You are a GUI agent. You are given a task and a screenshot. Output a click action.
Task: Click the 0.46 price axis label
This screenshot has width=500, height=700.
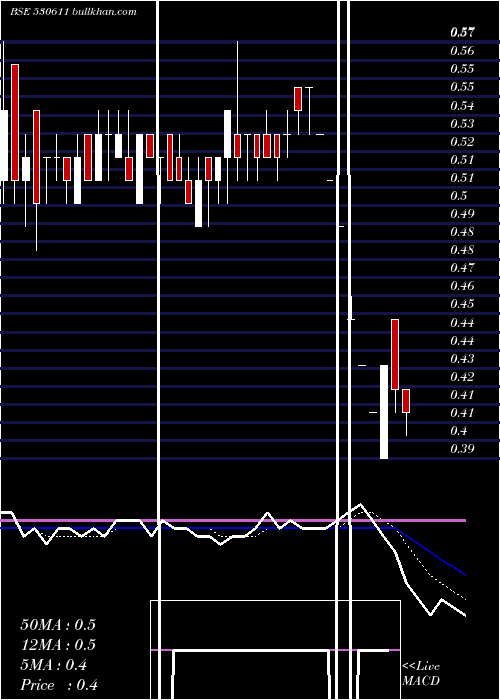462,285
